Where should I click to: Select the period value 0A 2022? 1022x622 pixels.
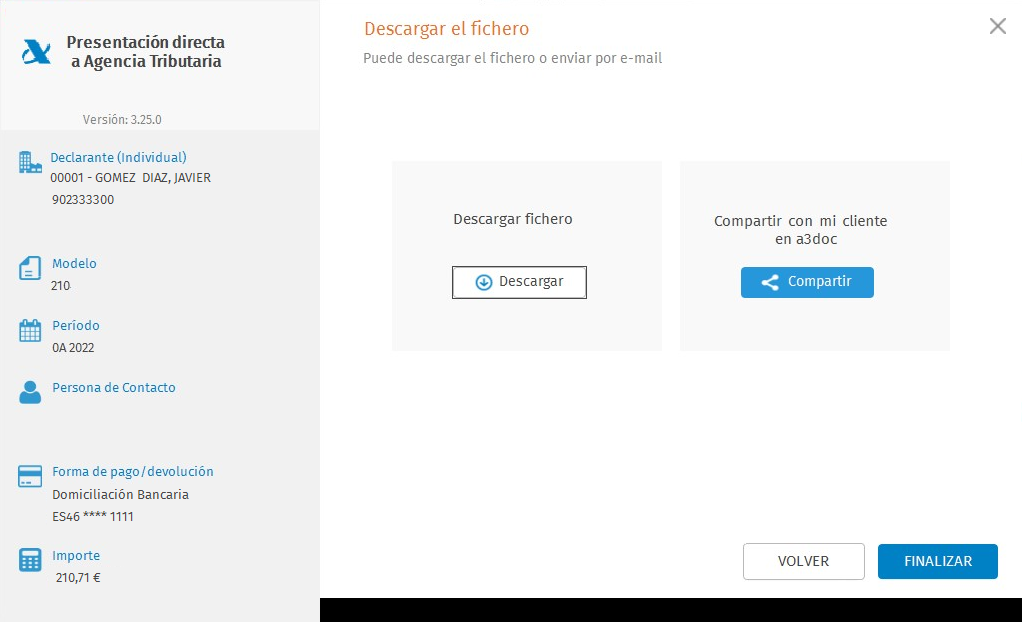(73, 348)
